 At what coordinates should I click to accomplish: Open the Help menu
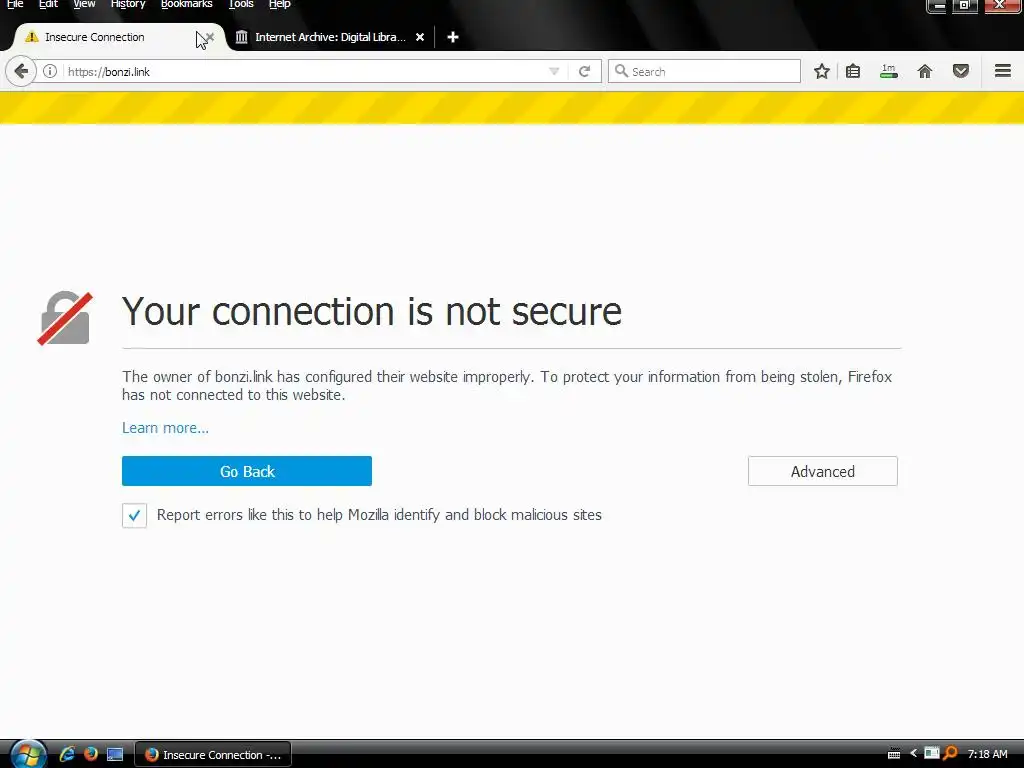[280, 4]
